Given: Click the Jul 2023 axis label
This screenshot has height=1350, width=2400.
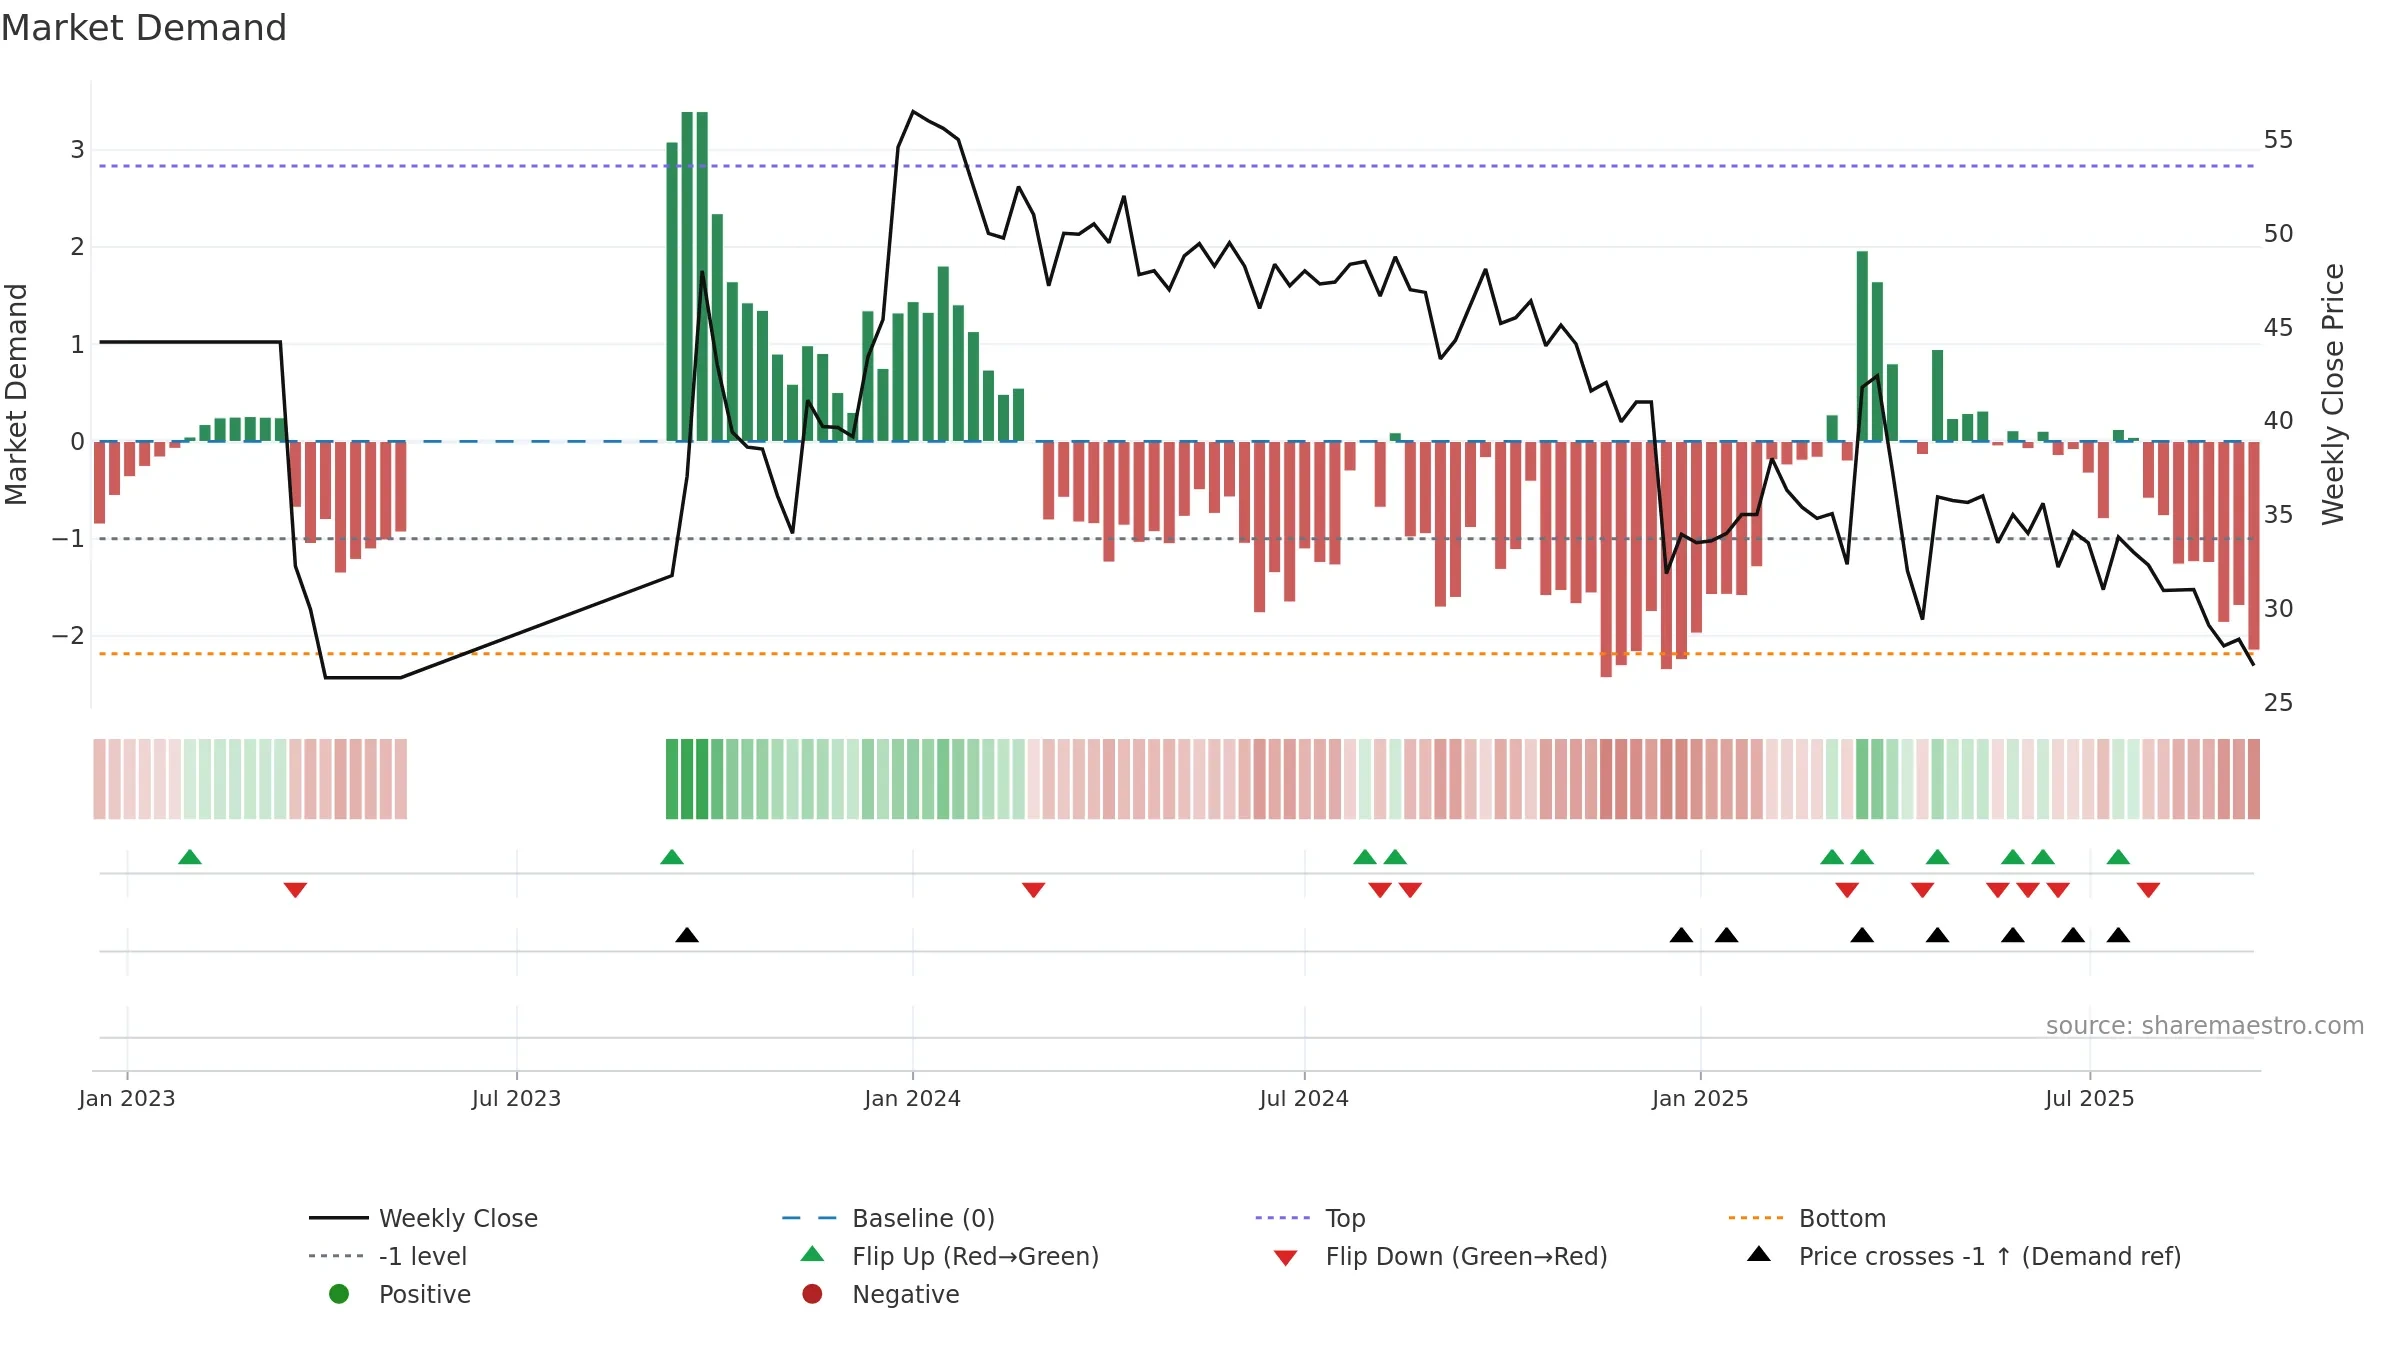Looking at the screenshot, I should click(517, 1099).
